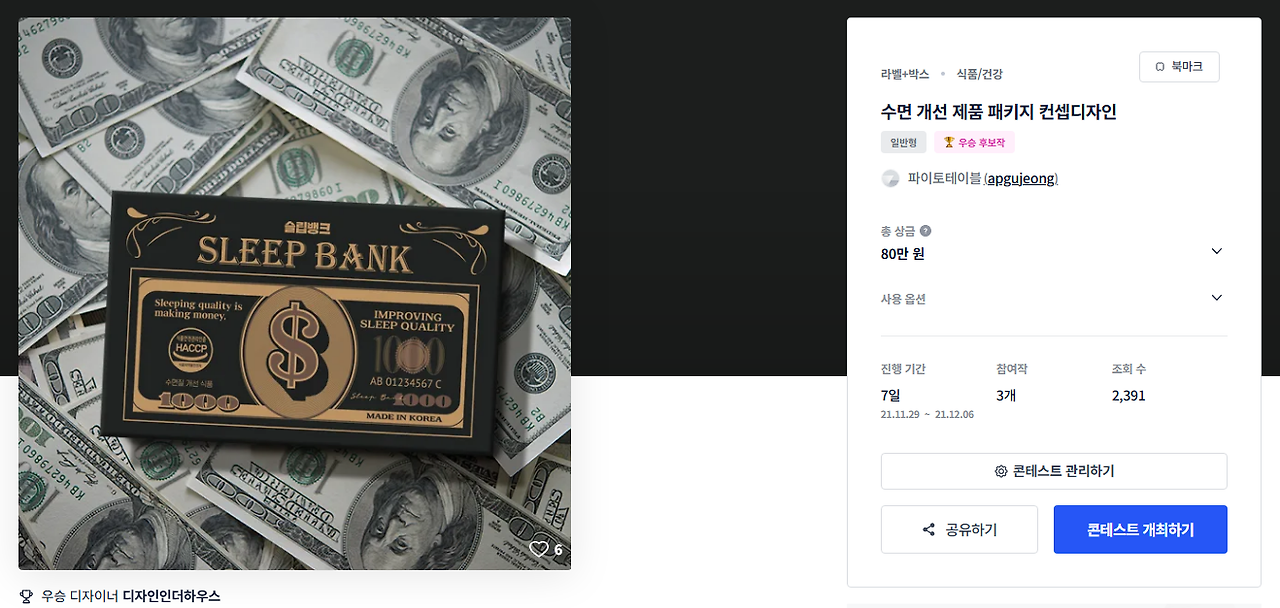Select the 일반형 tag
This screenshot has width=1280, height=608.
point(904,143)
